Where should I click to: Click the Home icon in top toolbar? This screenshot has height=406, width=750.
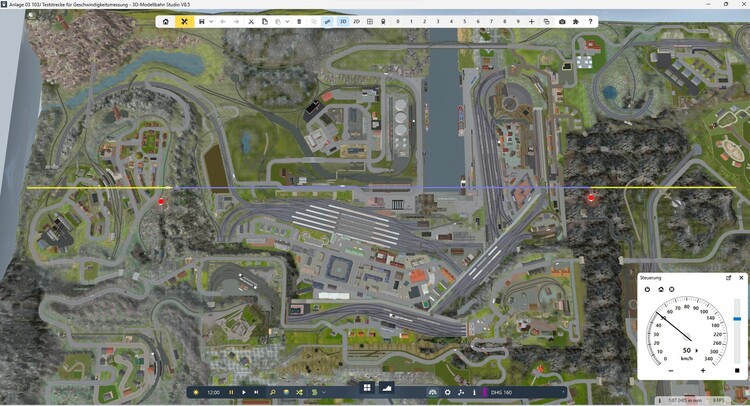165,21
